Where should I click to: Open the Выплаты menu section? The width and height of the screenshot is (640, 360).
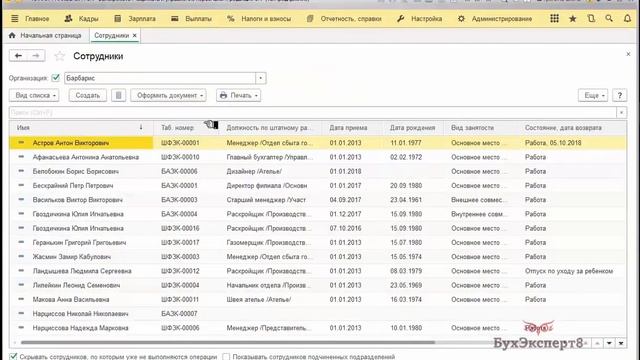point(191,19)
